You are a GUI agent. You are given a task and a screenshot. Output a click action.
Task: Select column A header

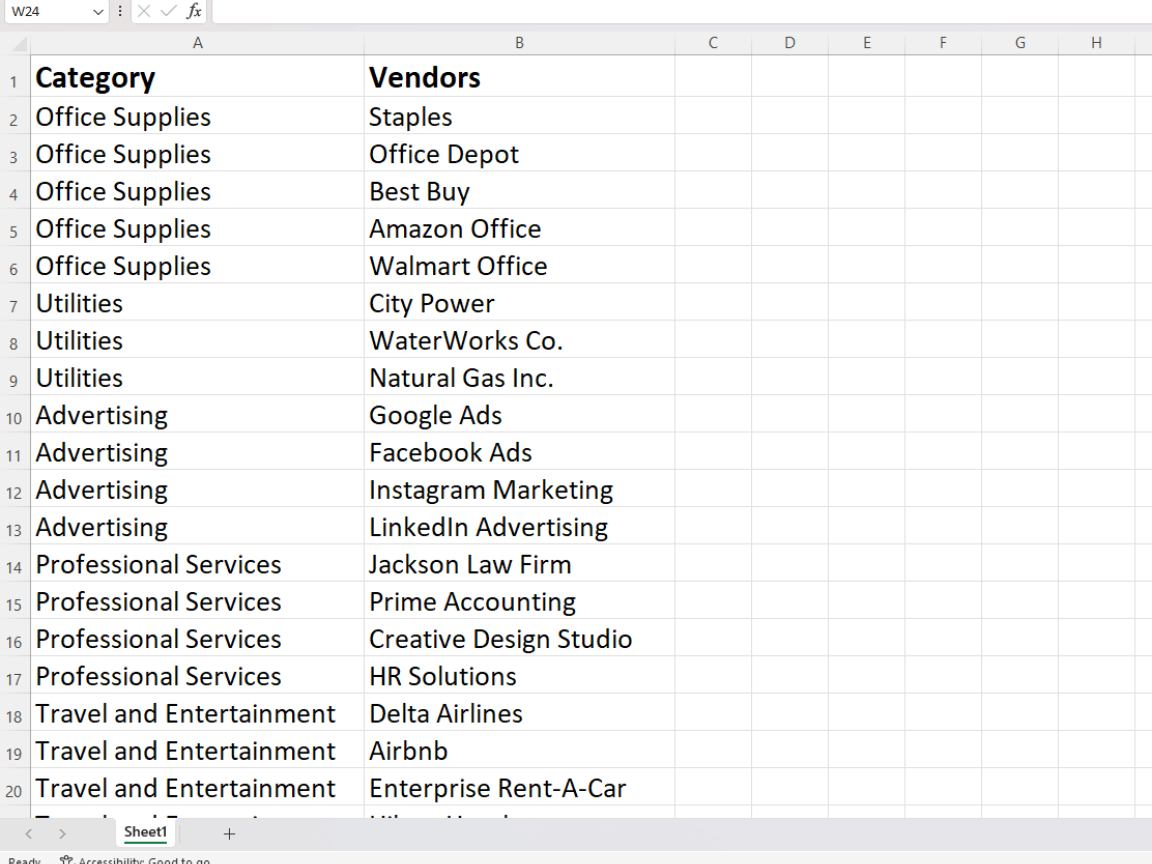point(197,43)
